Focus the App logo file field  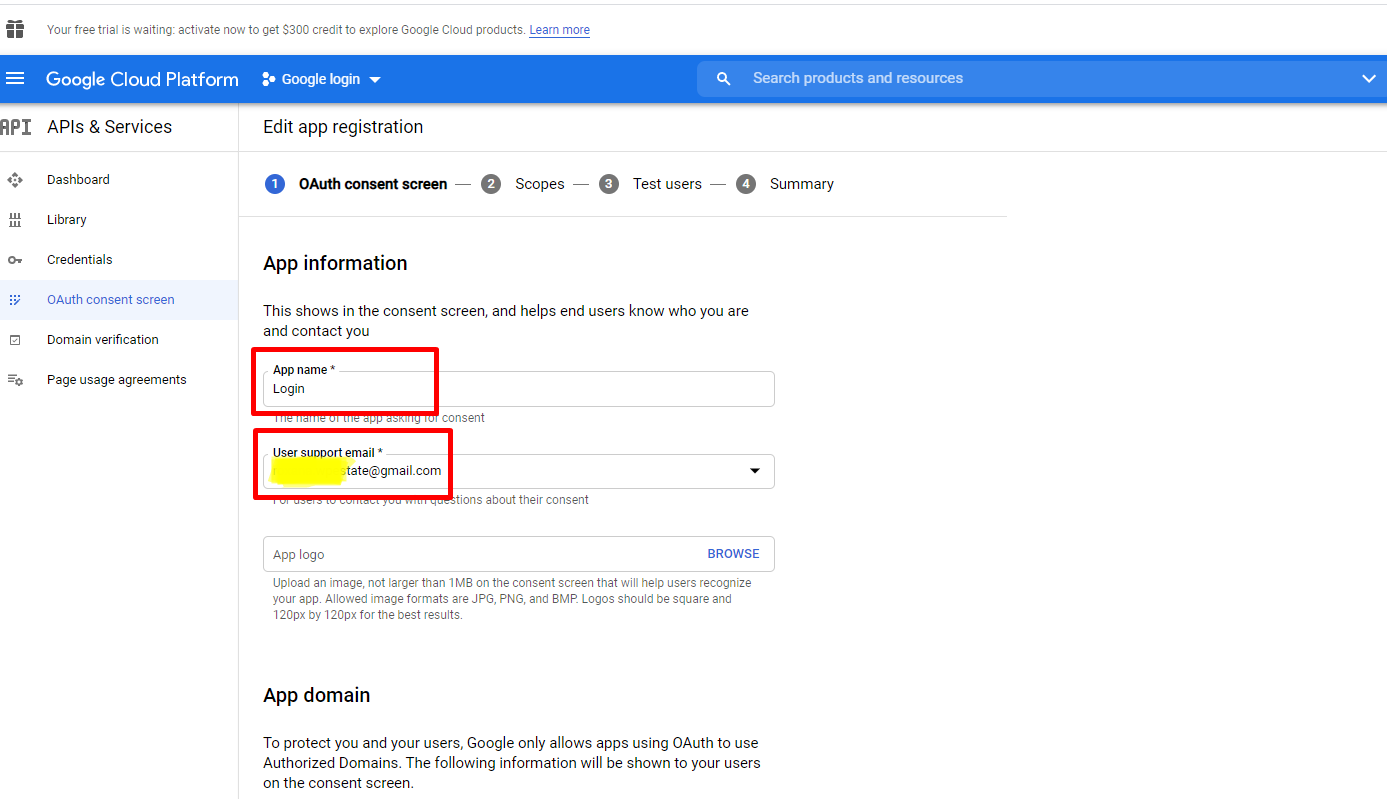coord(519,554)
